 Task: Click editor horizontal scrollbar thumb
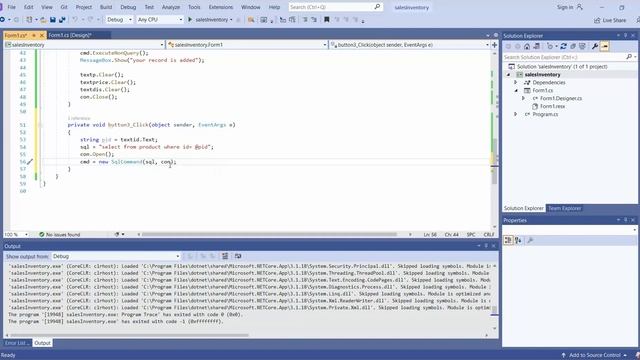click(269, 235)
